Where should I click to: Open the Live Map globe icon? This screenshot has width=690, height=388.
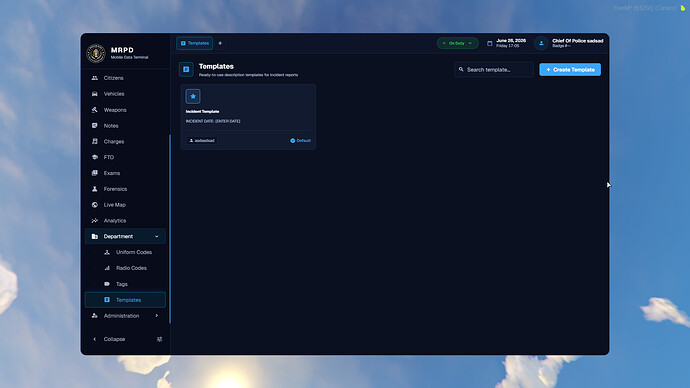95,205
